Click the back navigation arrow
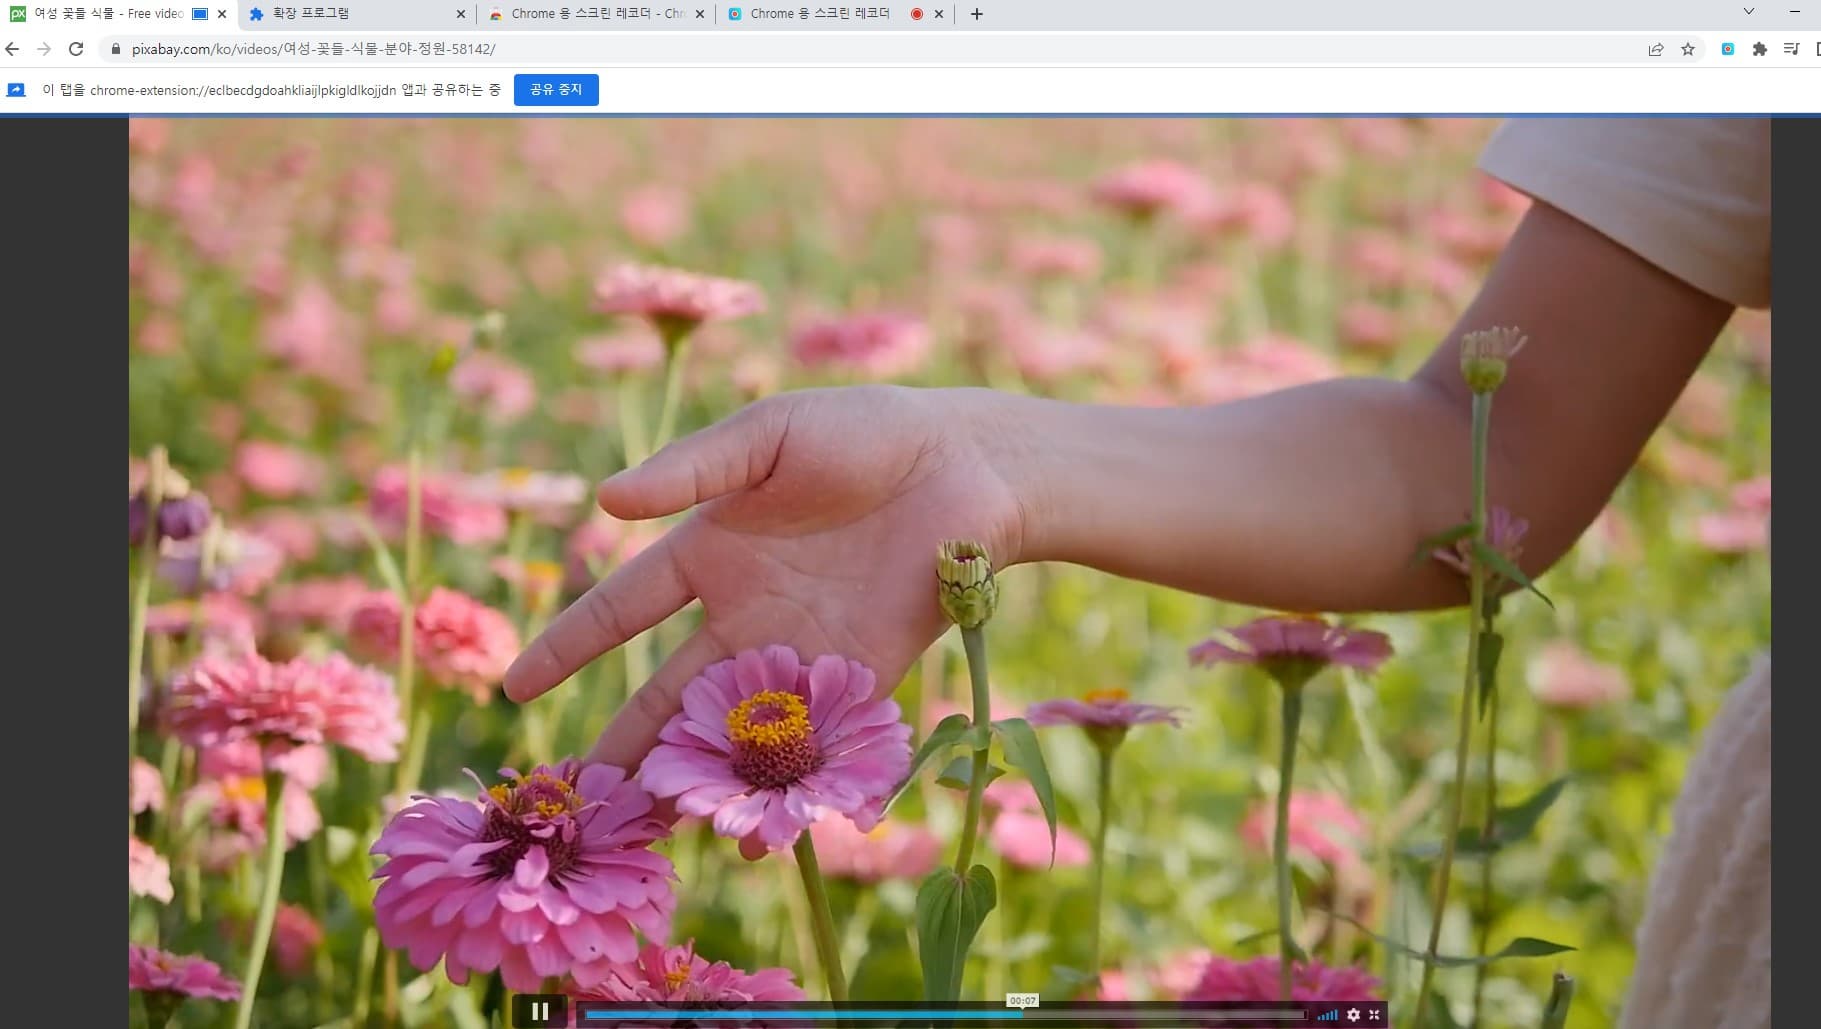This screenshot has width=1821, height=1029. [14, 47]
